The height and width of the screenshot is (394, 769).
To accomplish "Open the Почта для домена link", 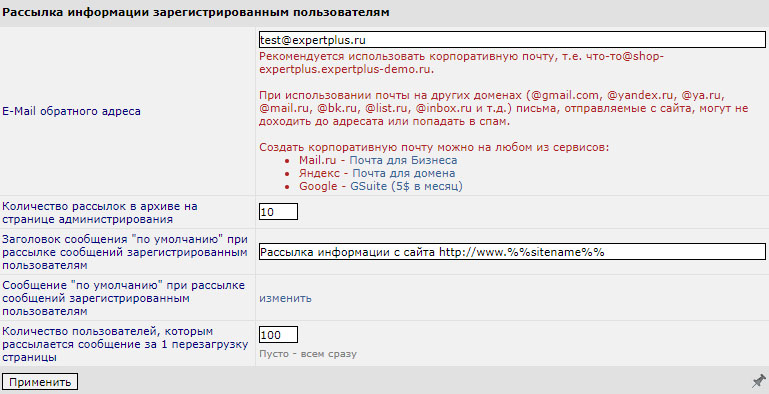I will tap(404, 173).
